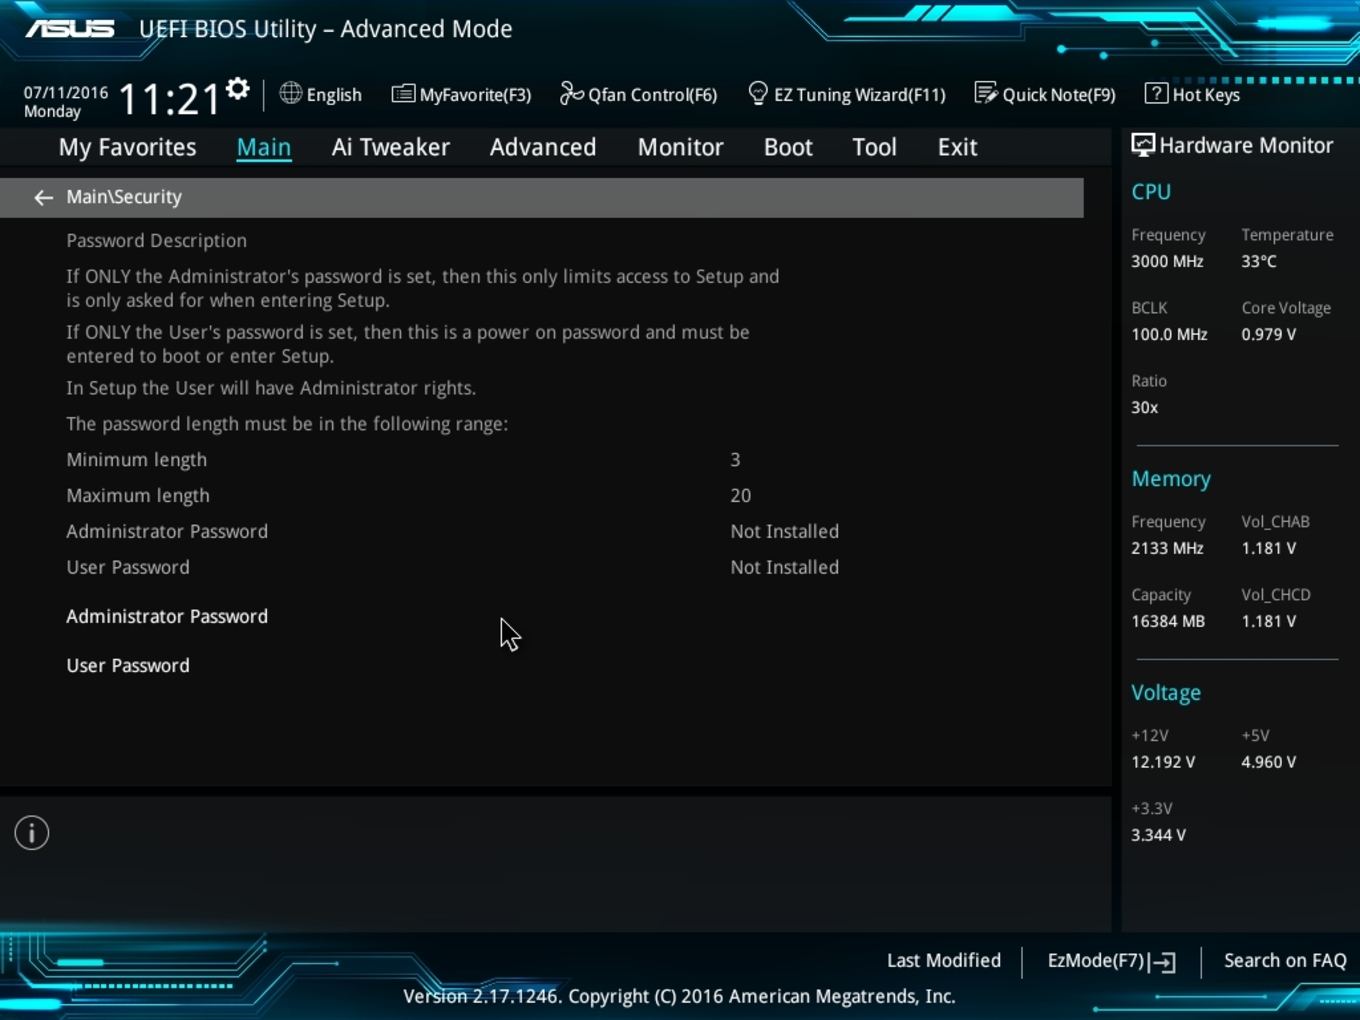
Task: Click the settings gear next to the clock
Action: [x=237, y=89]
